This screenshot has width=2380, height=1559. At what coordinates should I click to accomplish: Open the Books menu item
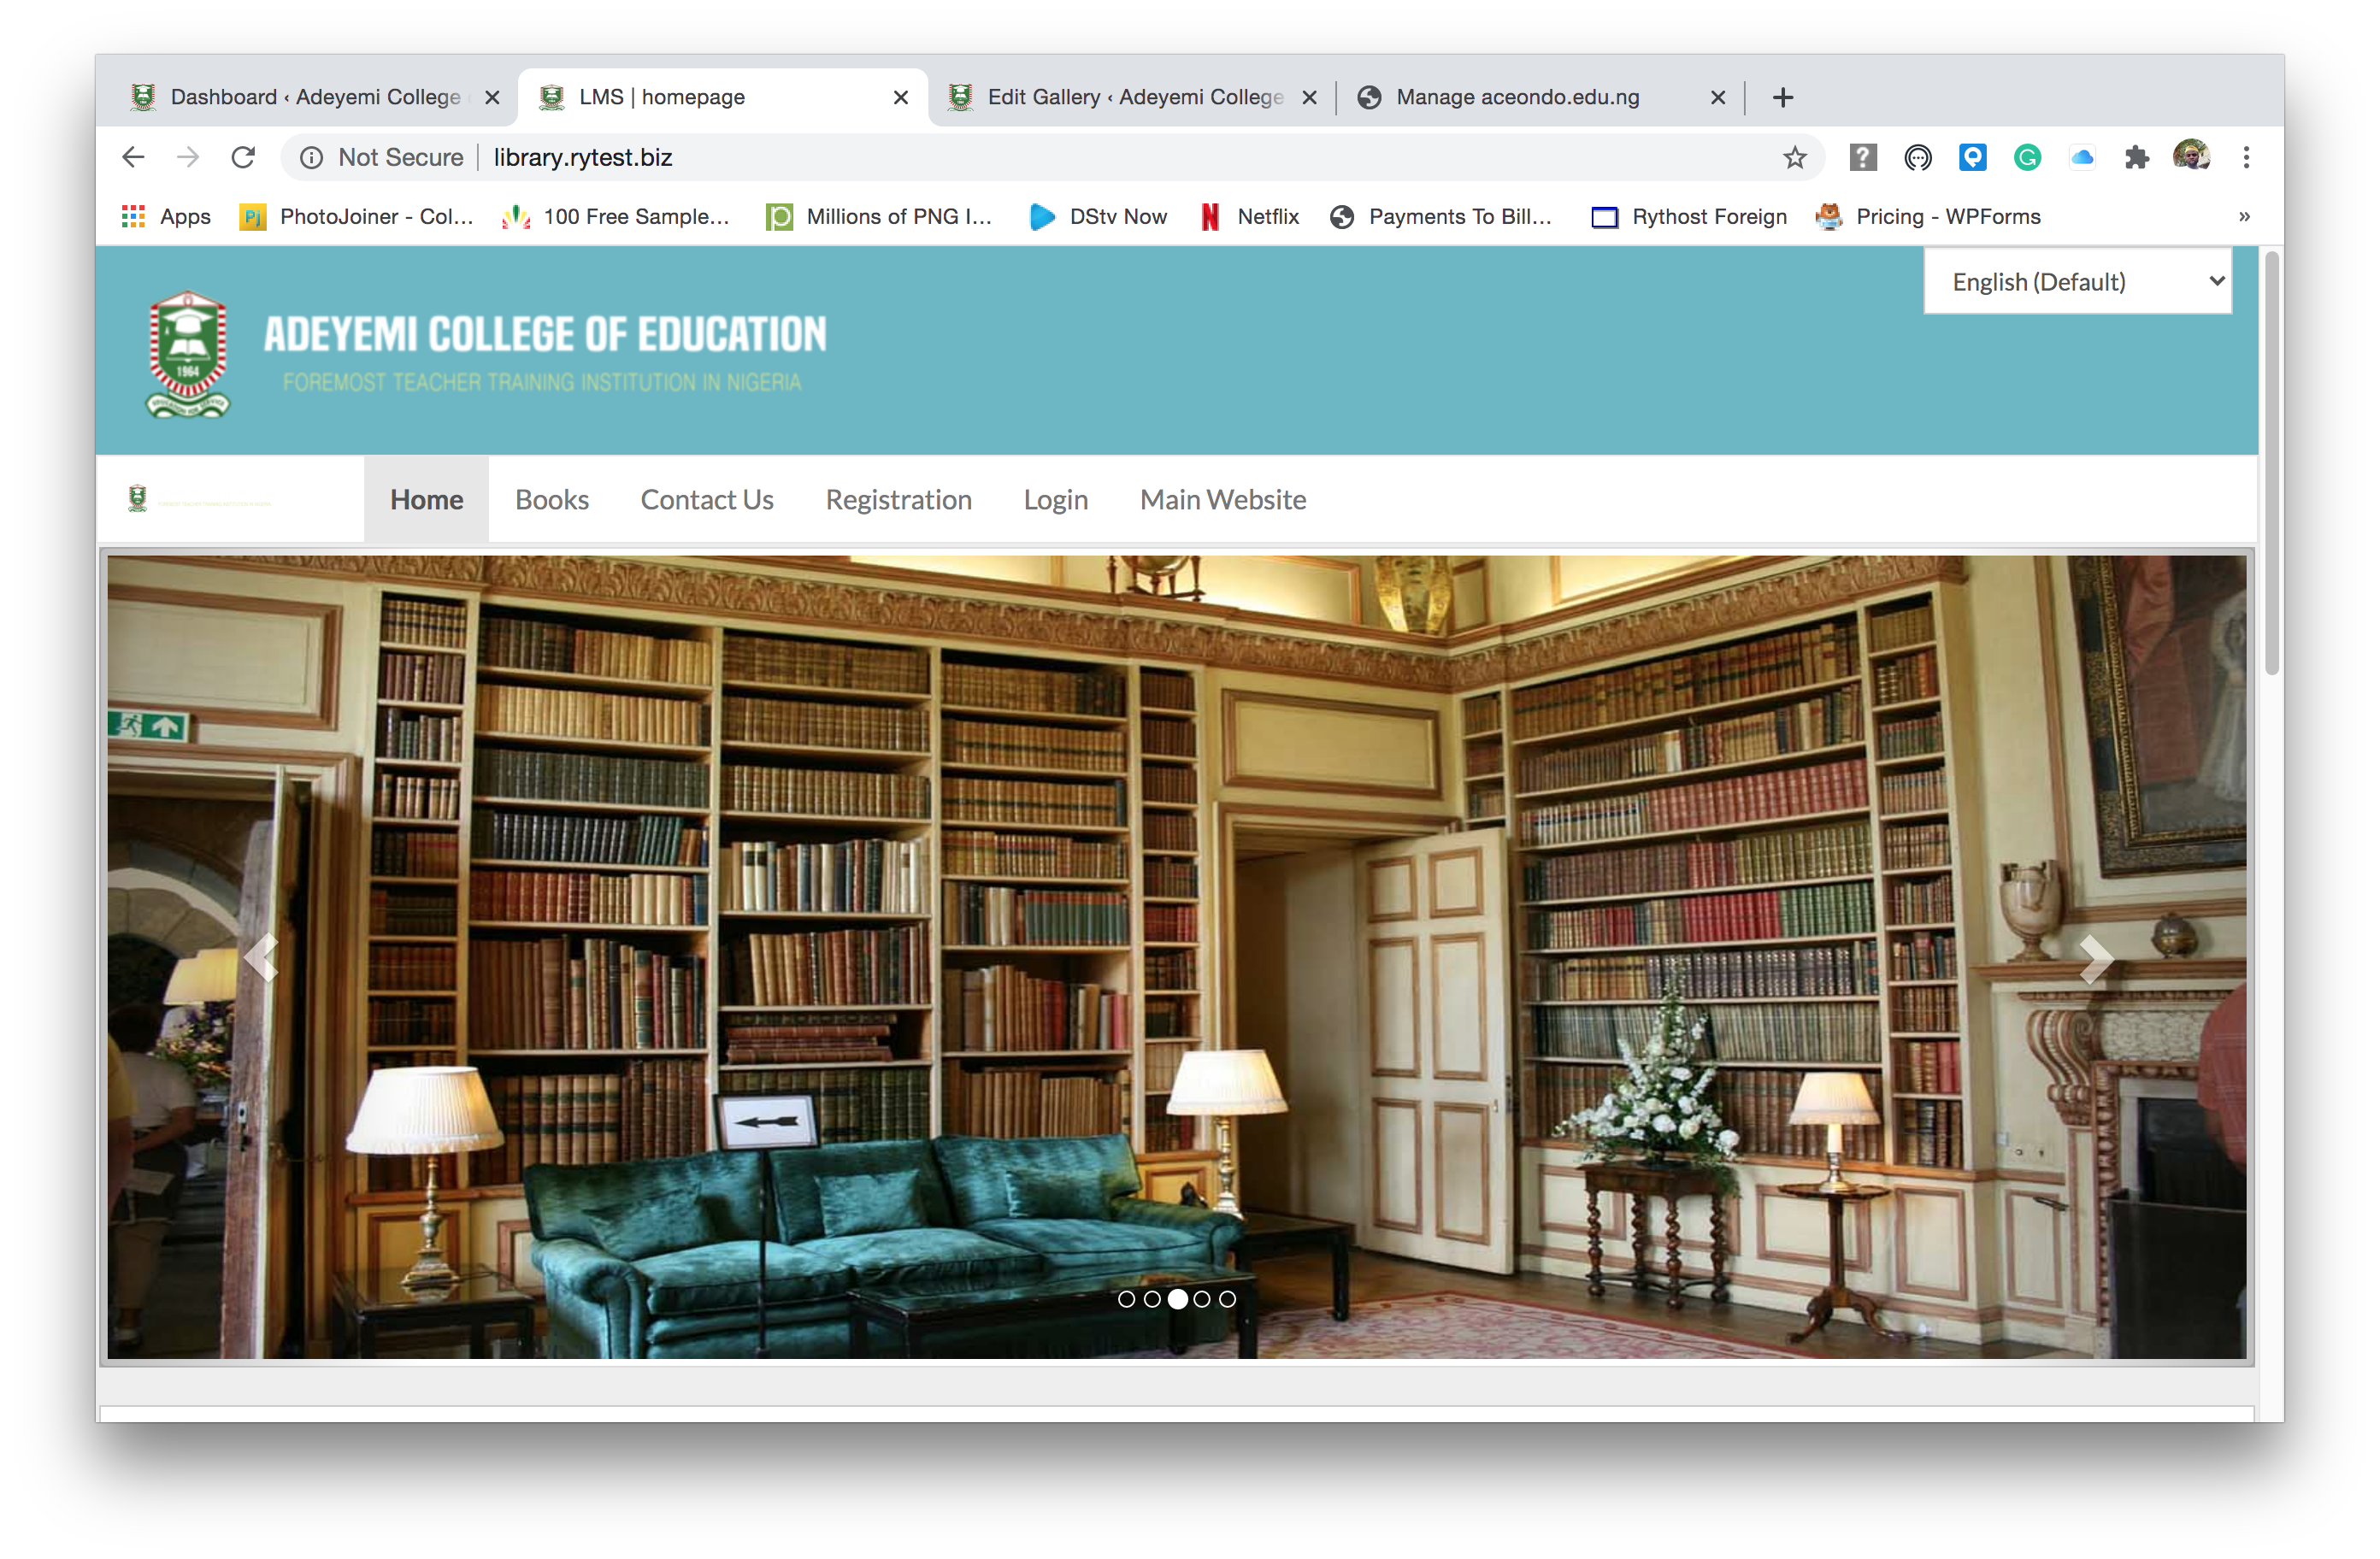(x=552, y=499)
